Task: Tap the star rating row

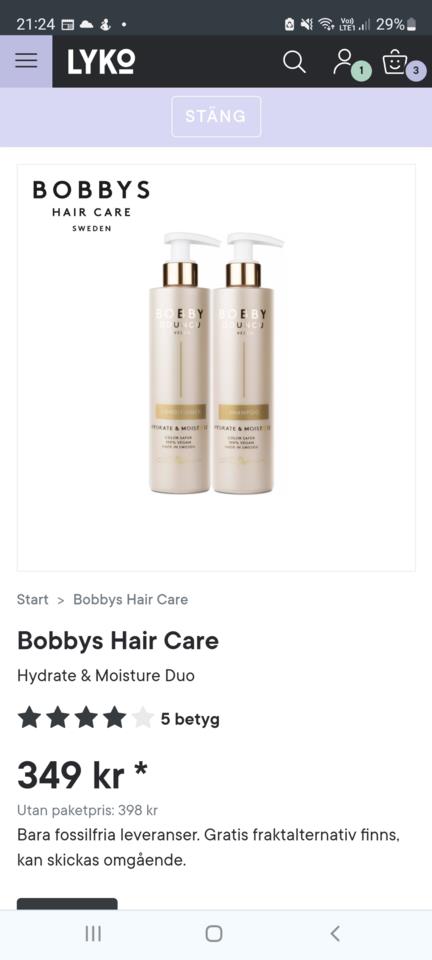Action: pyautogui.click(x=86, y=718)
